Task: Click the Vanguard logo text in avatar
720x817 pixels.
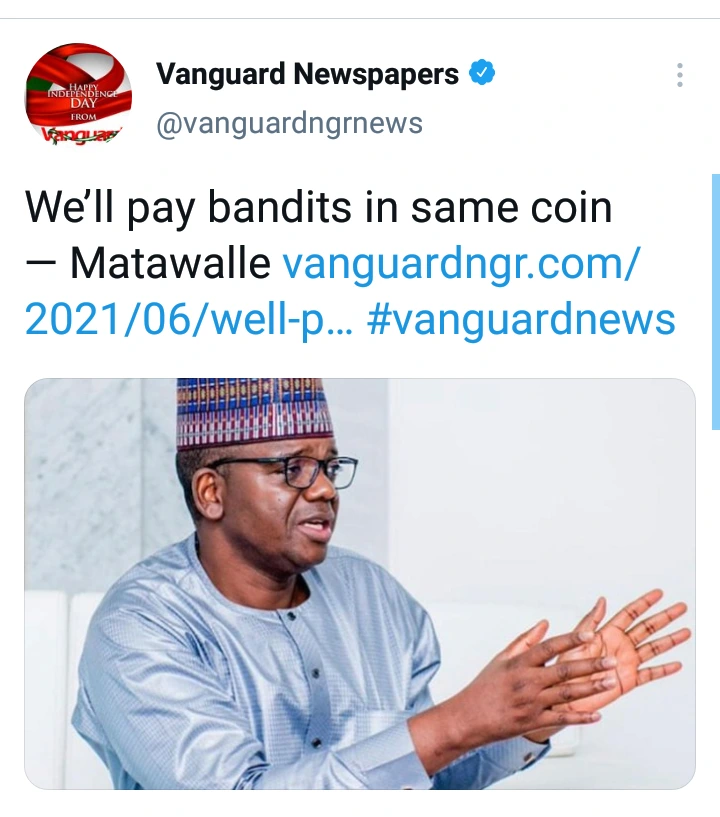Action: tap(81, 135)
